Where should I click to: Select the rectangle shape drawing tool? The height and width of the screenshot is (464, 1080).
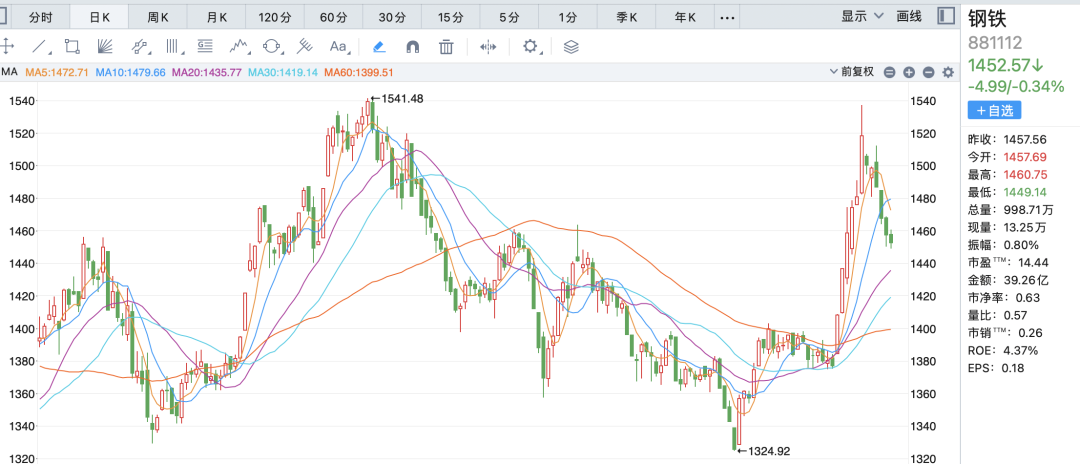(x=72, y=46)
